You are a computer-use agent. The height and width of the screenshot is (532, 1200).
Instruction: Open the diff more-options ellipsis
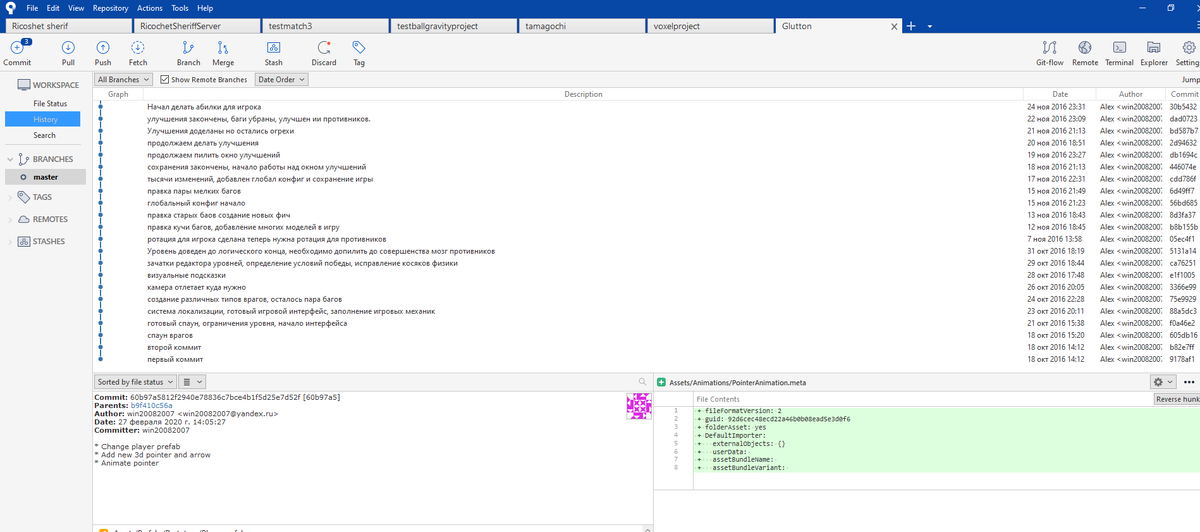coord(1189,382)
